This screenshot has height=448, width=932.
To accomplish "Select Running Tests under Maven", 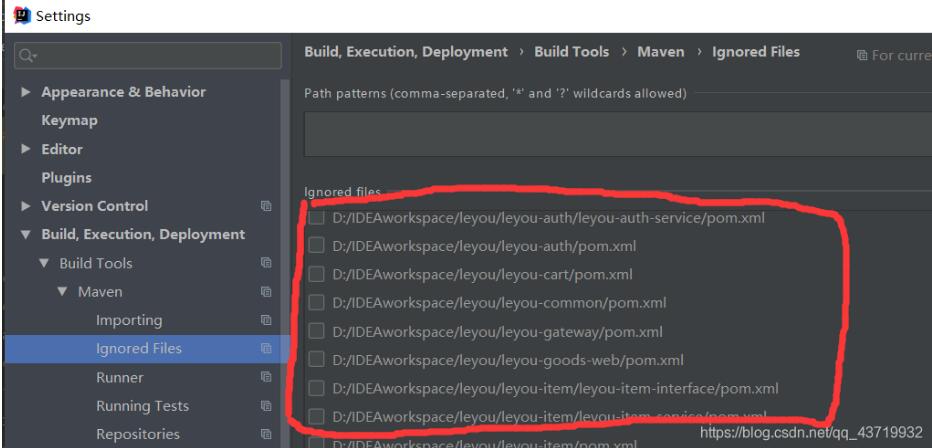I will pos(143,406).
